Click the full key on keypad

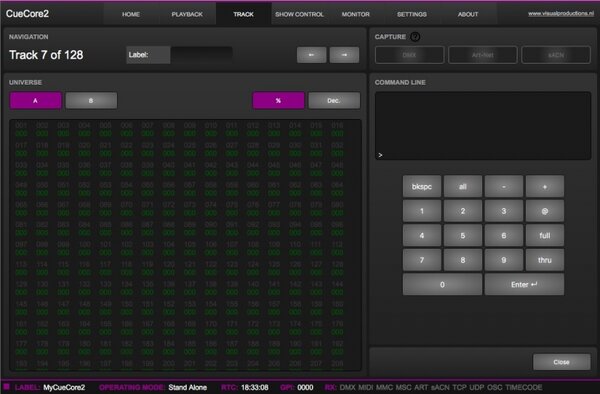click(545, 236)
